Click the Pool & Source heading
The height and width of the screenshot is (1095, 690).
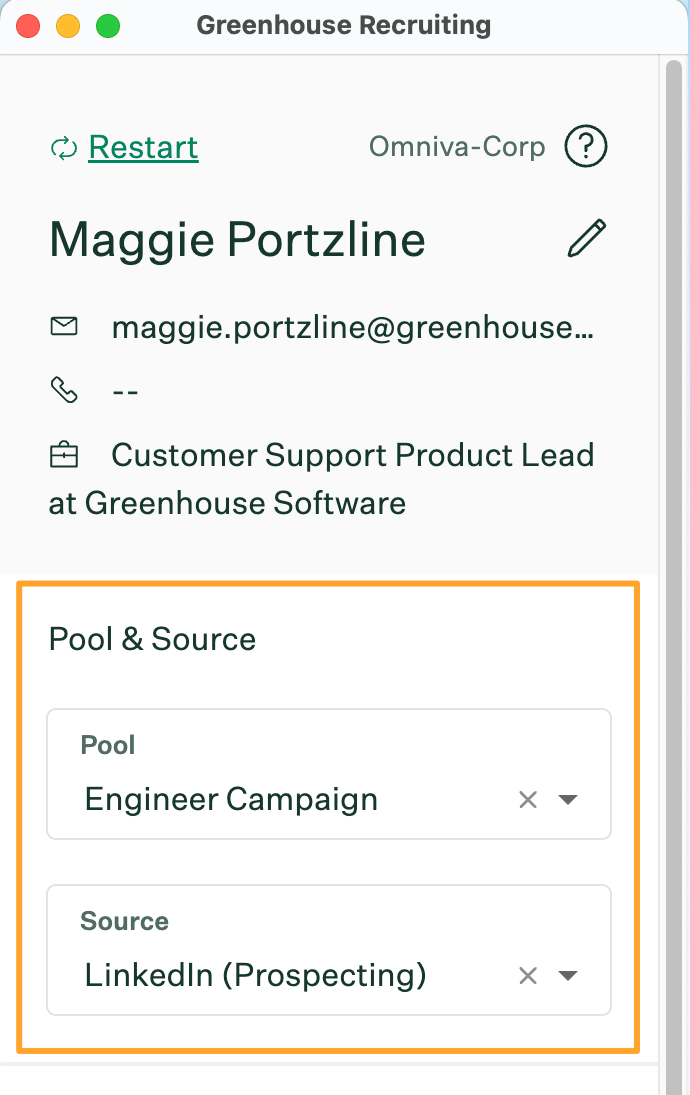pyautogui.click(x=152, y=639)
